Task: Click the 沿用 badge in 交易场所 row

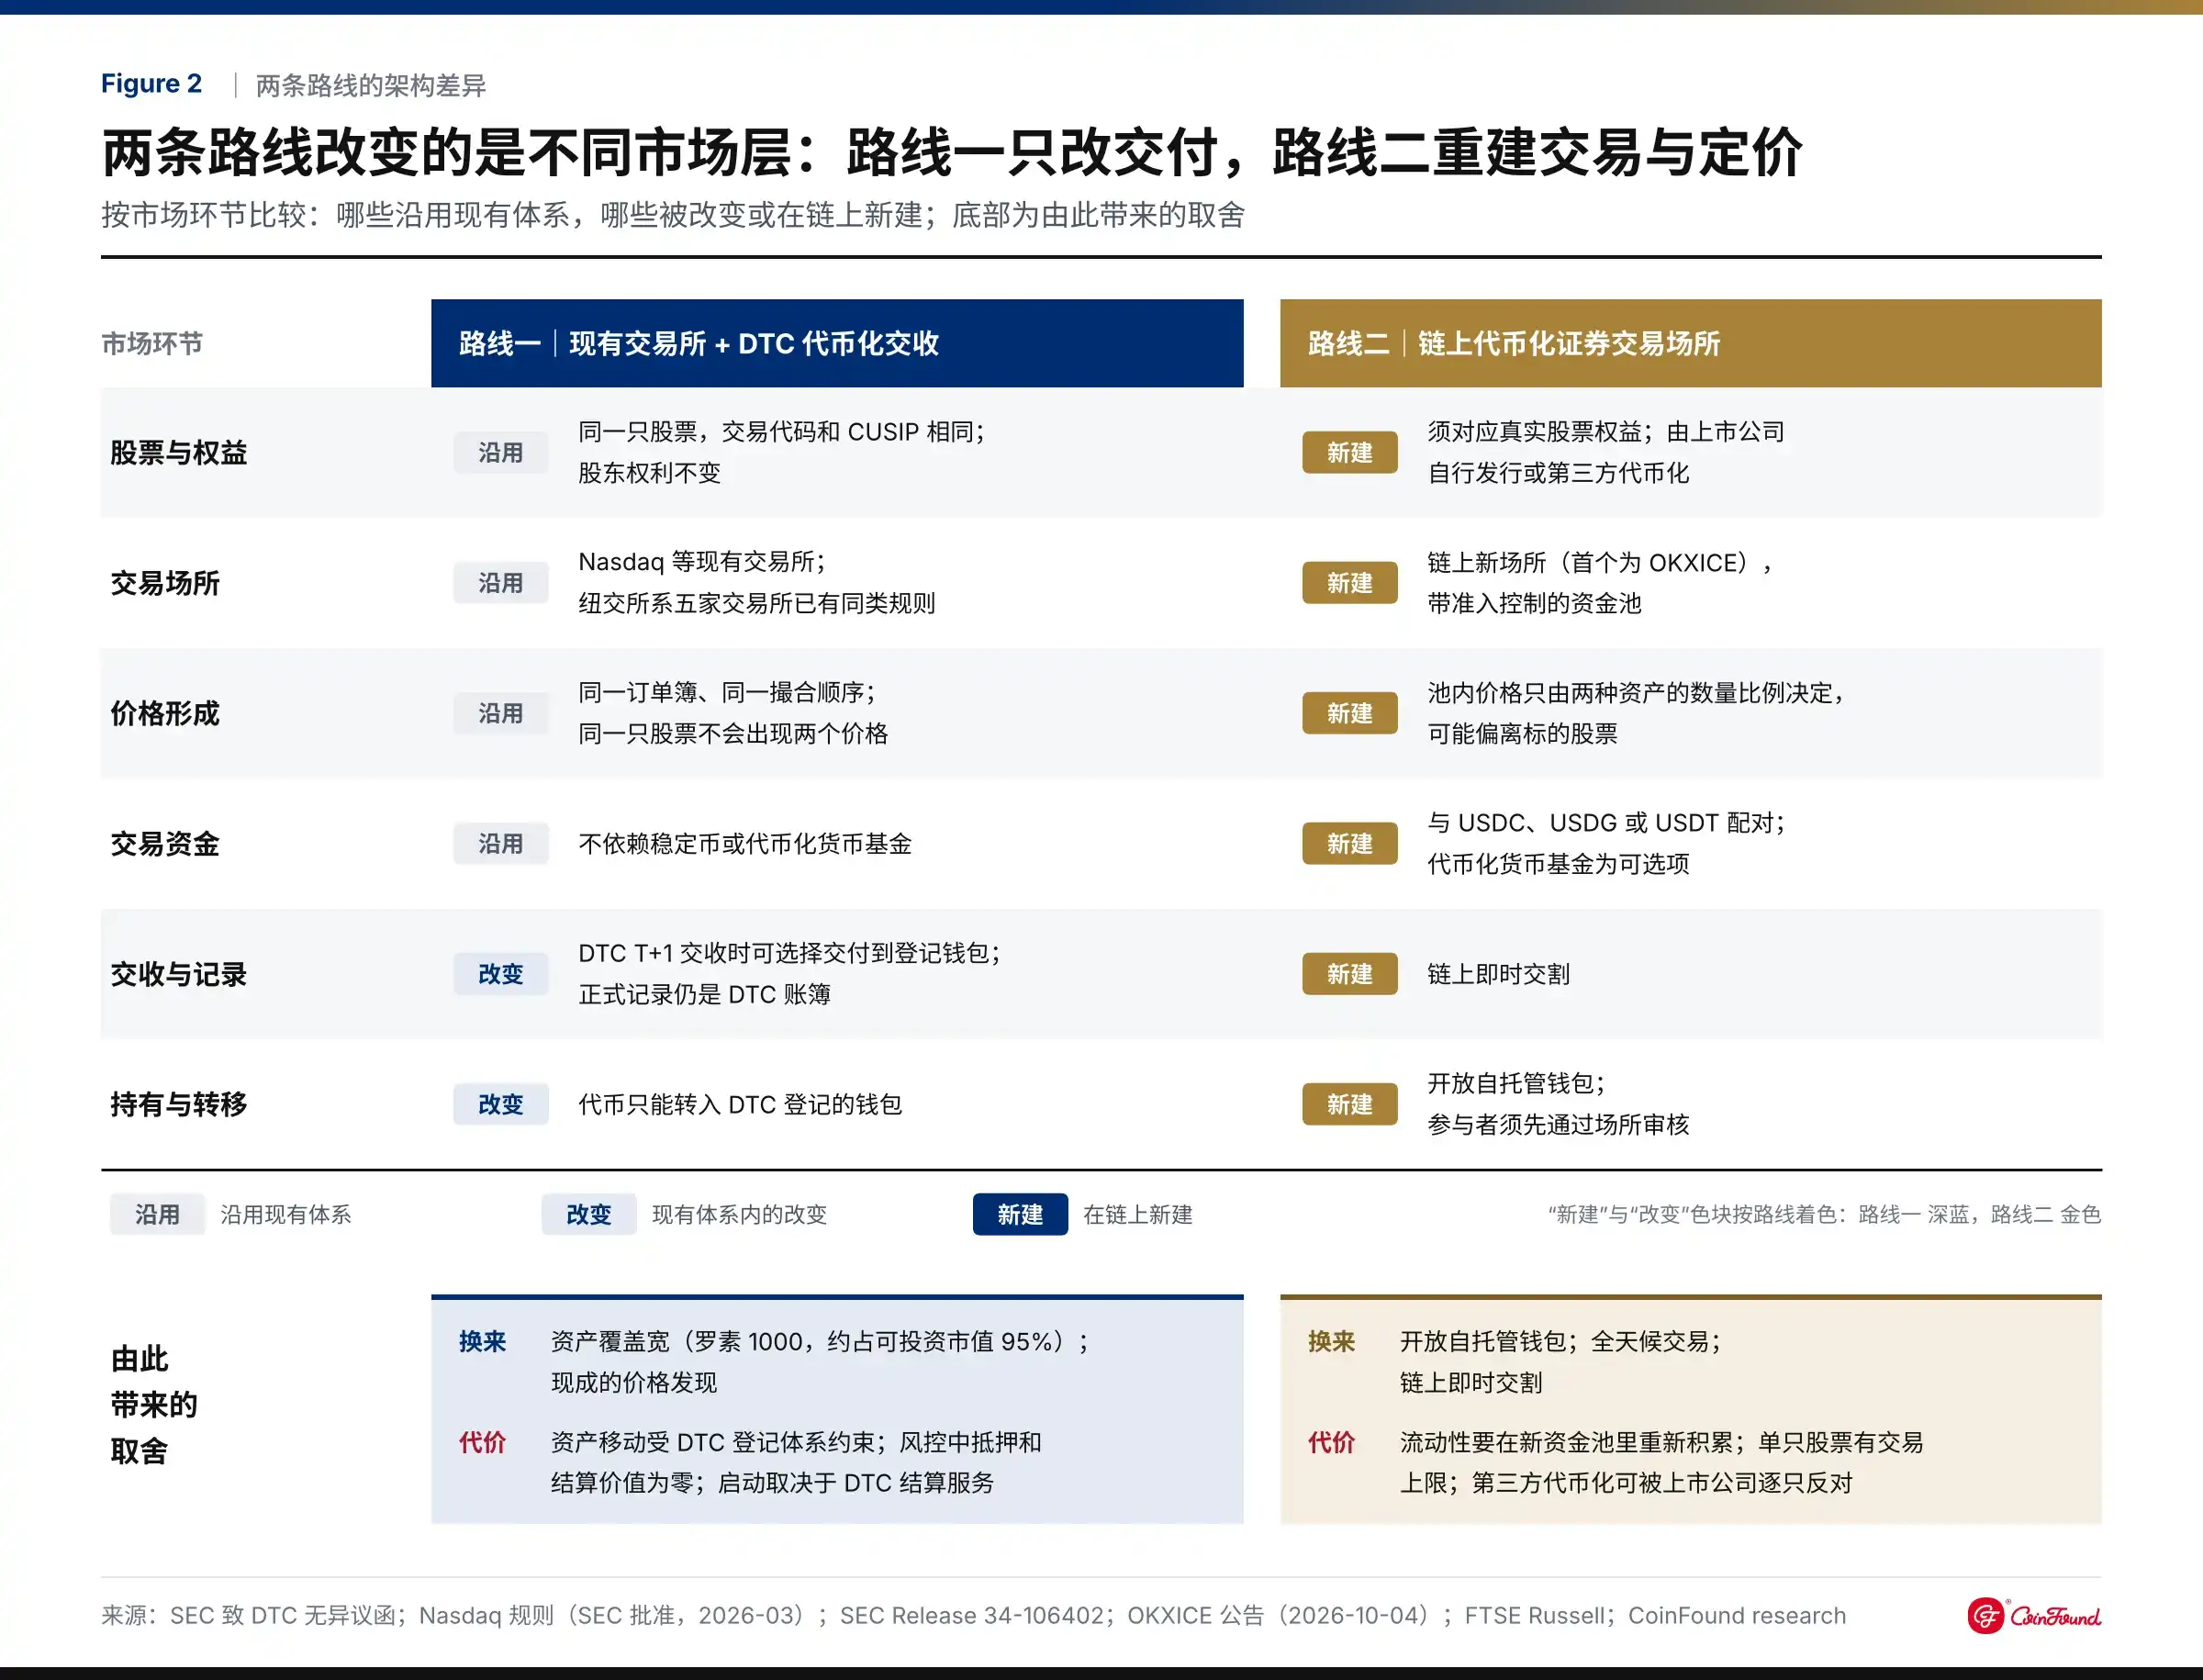Action: (x=500, y=583)
